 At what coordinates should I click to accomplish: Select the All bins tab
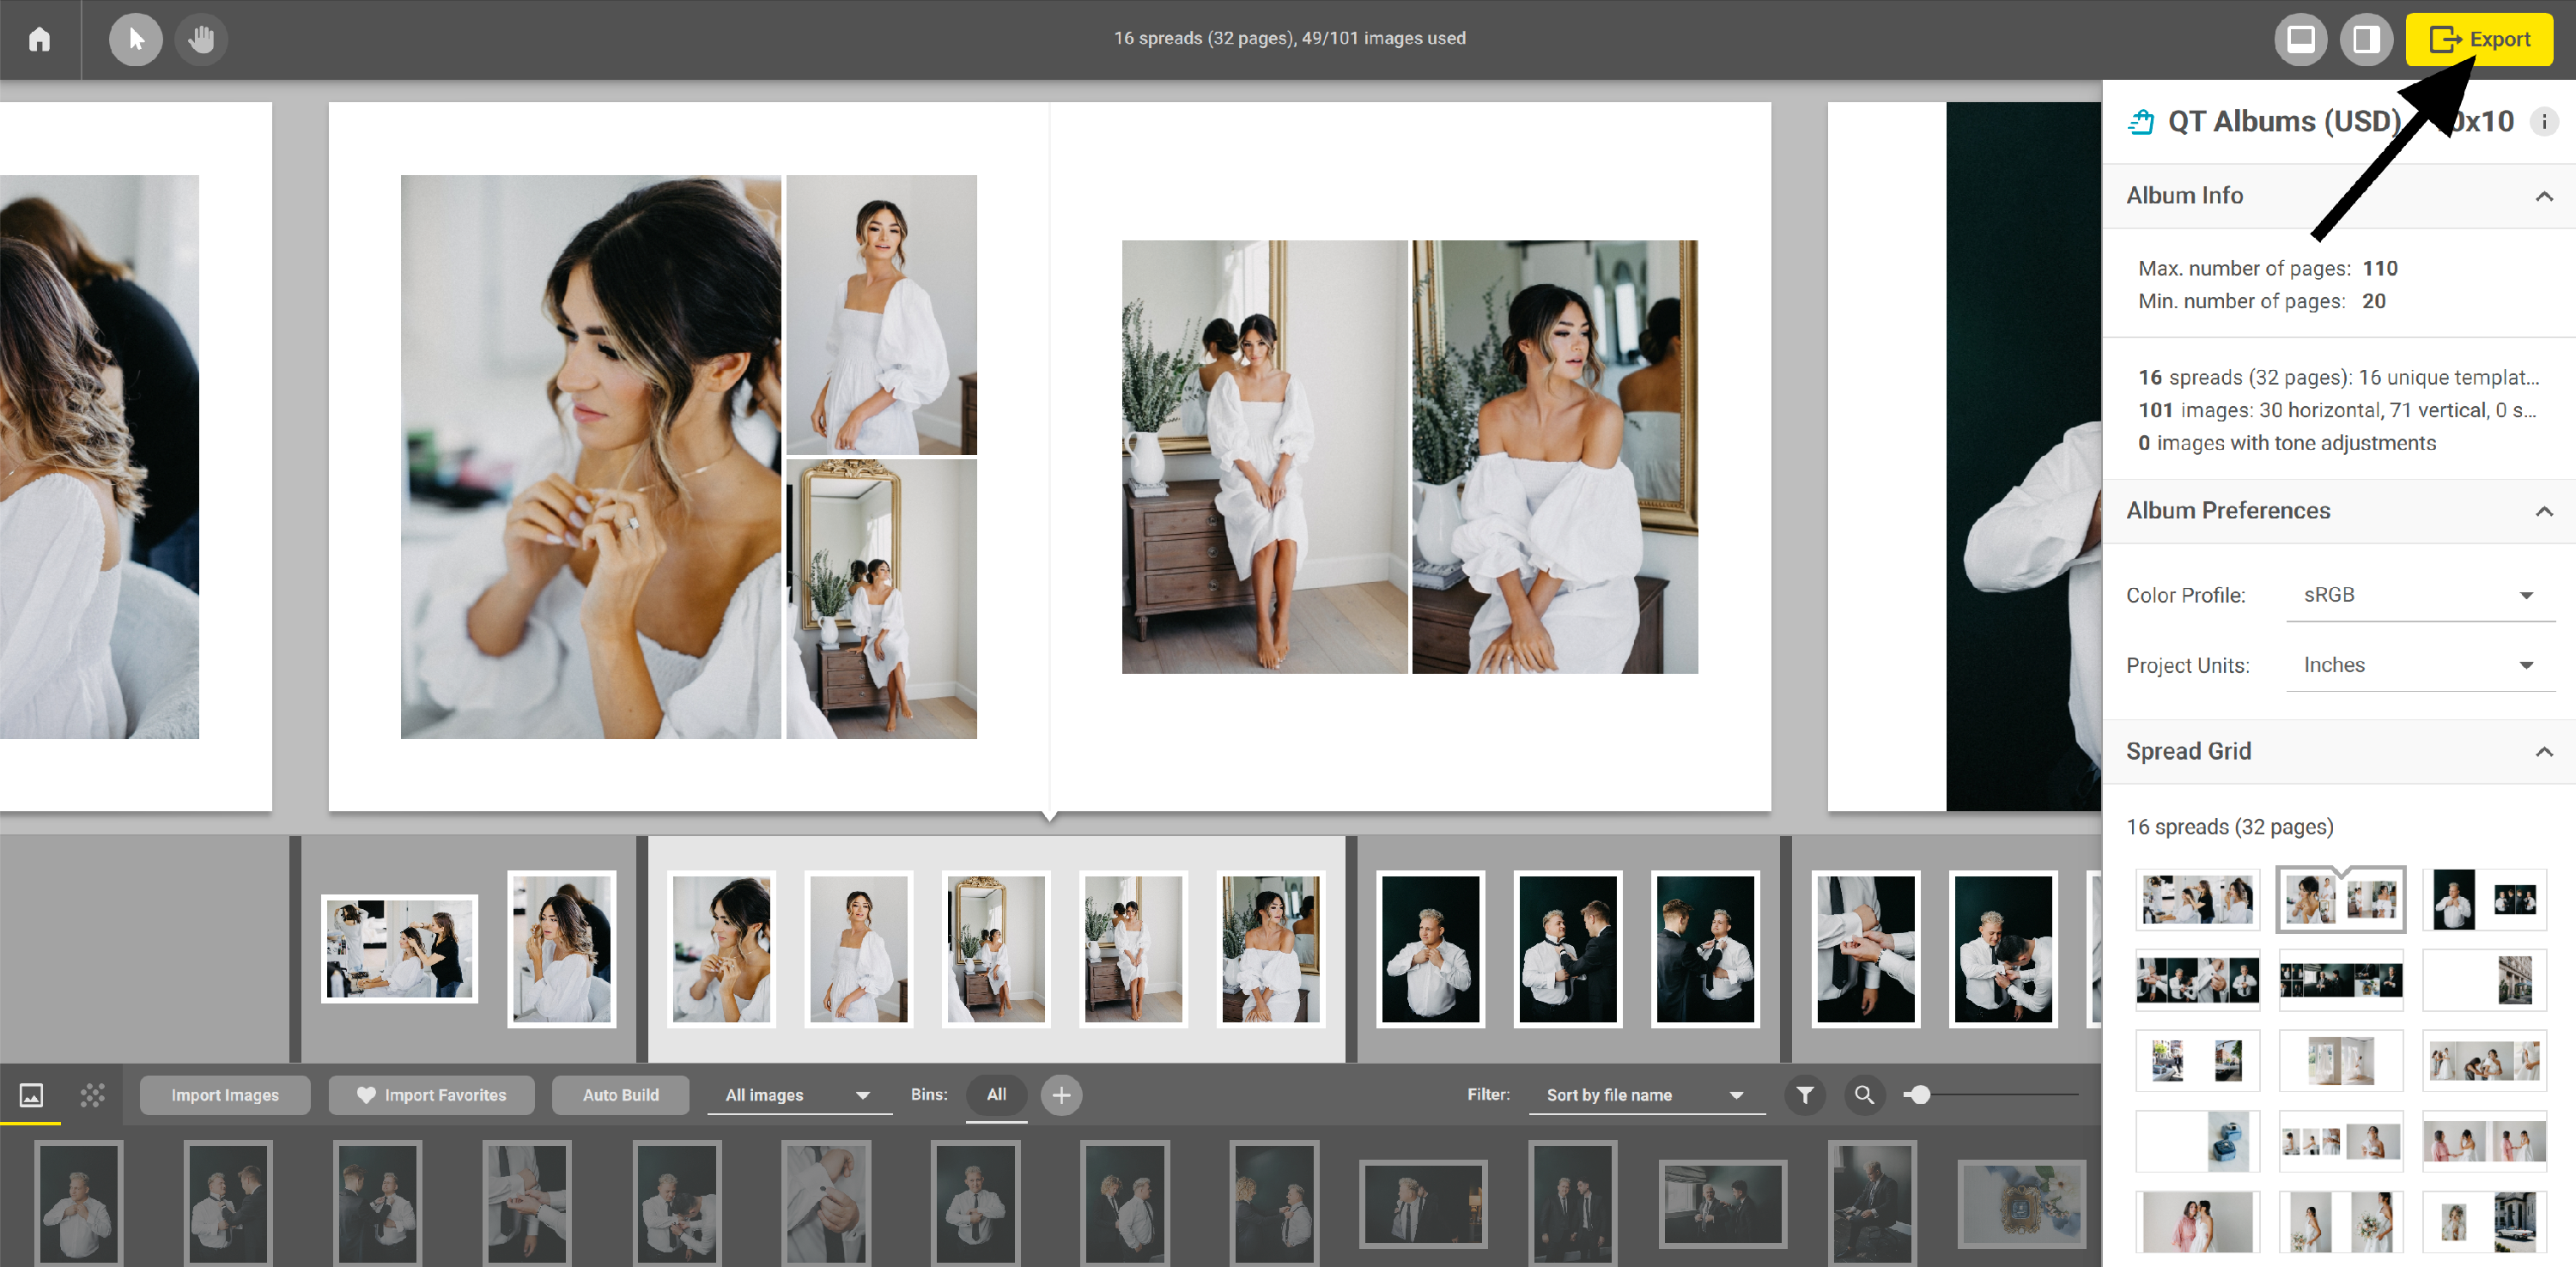[x=996, y=1094]
